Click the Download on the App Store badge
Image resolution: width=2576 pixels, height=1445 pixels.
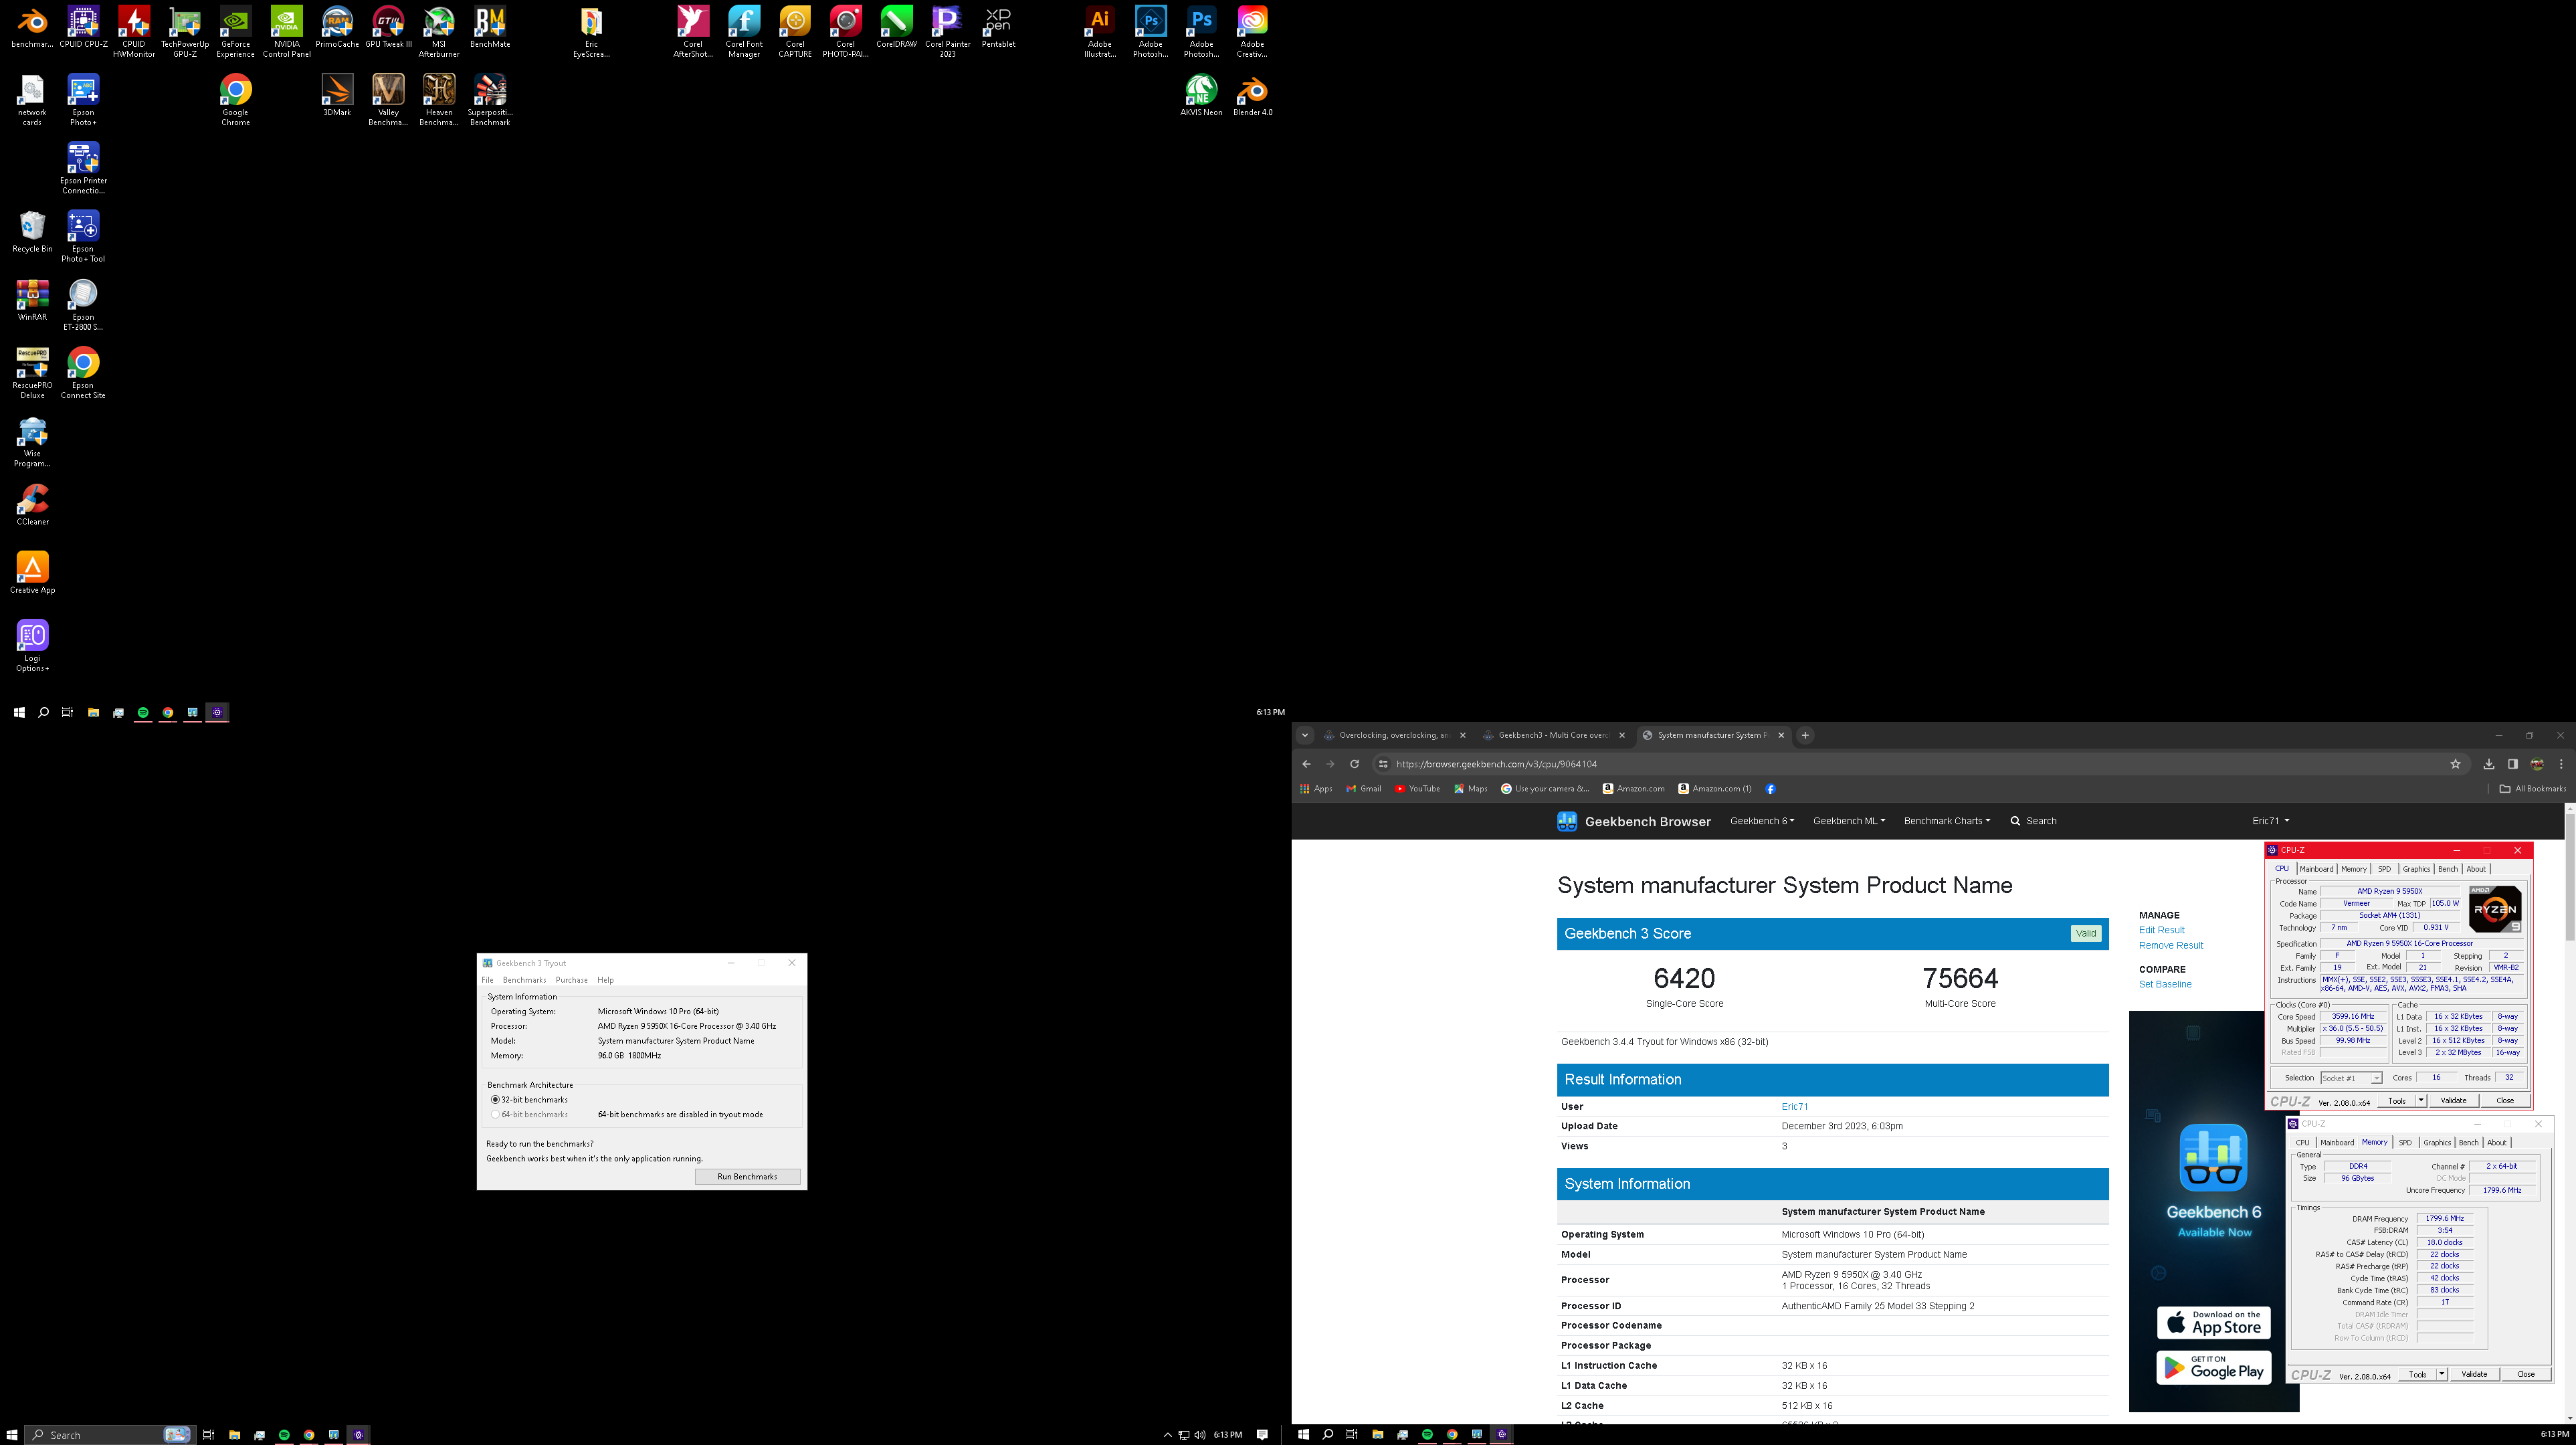pyautogui.click(x=2213, y=1323)
